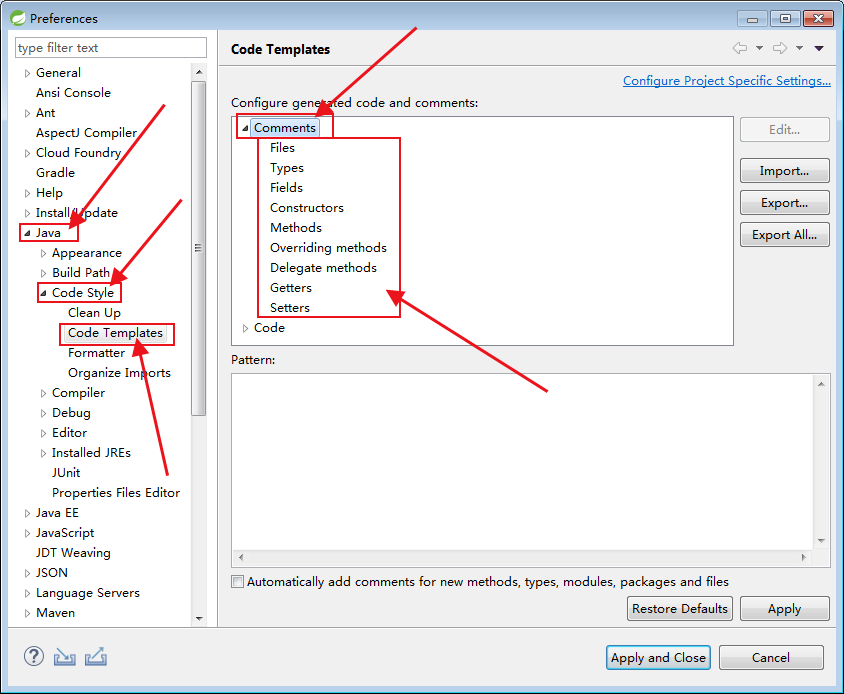
Task: Collapse the Comments templates group
Action: 245,128
